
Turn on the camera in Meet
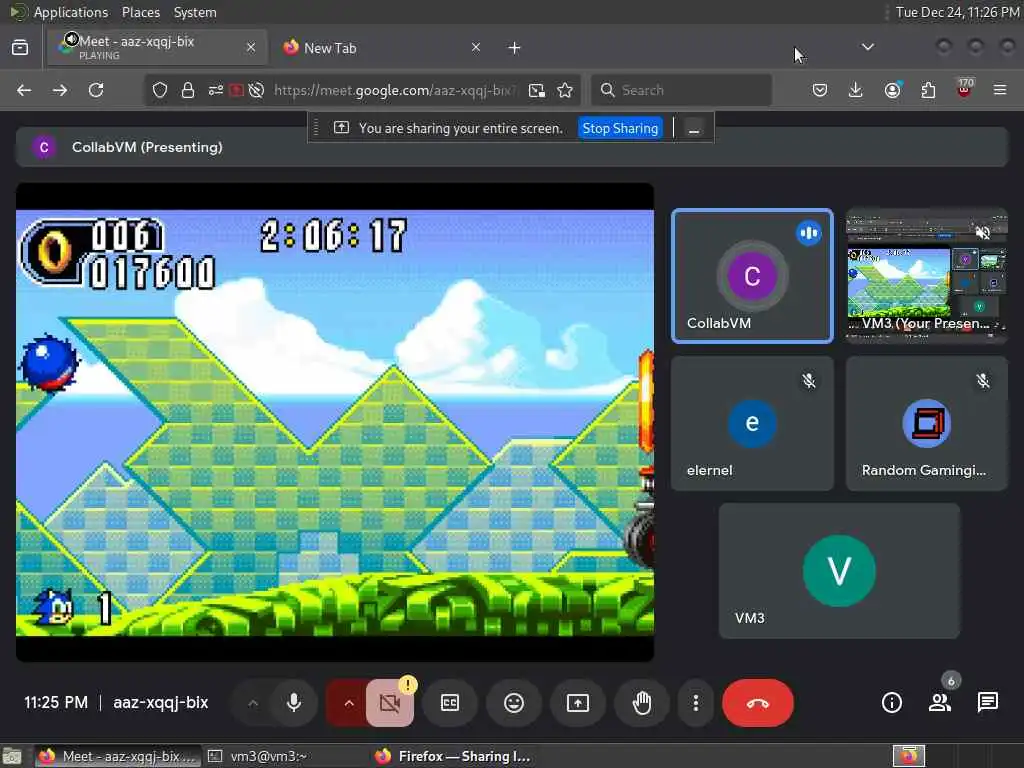(x=390, y=703)
